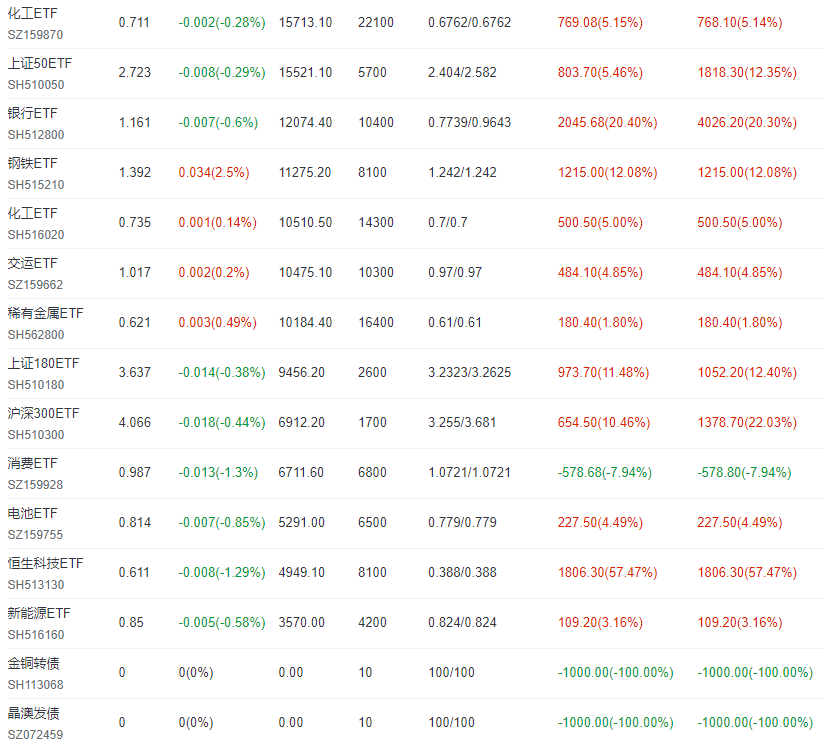824x747 pixels.
Task: Click profit 4026.20(20.30%)
Action: 747,122
